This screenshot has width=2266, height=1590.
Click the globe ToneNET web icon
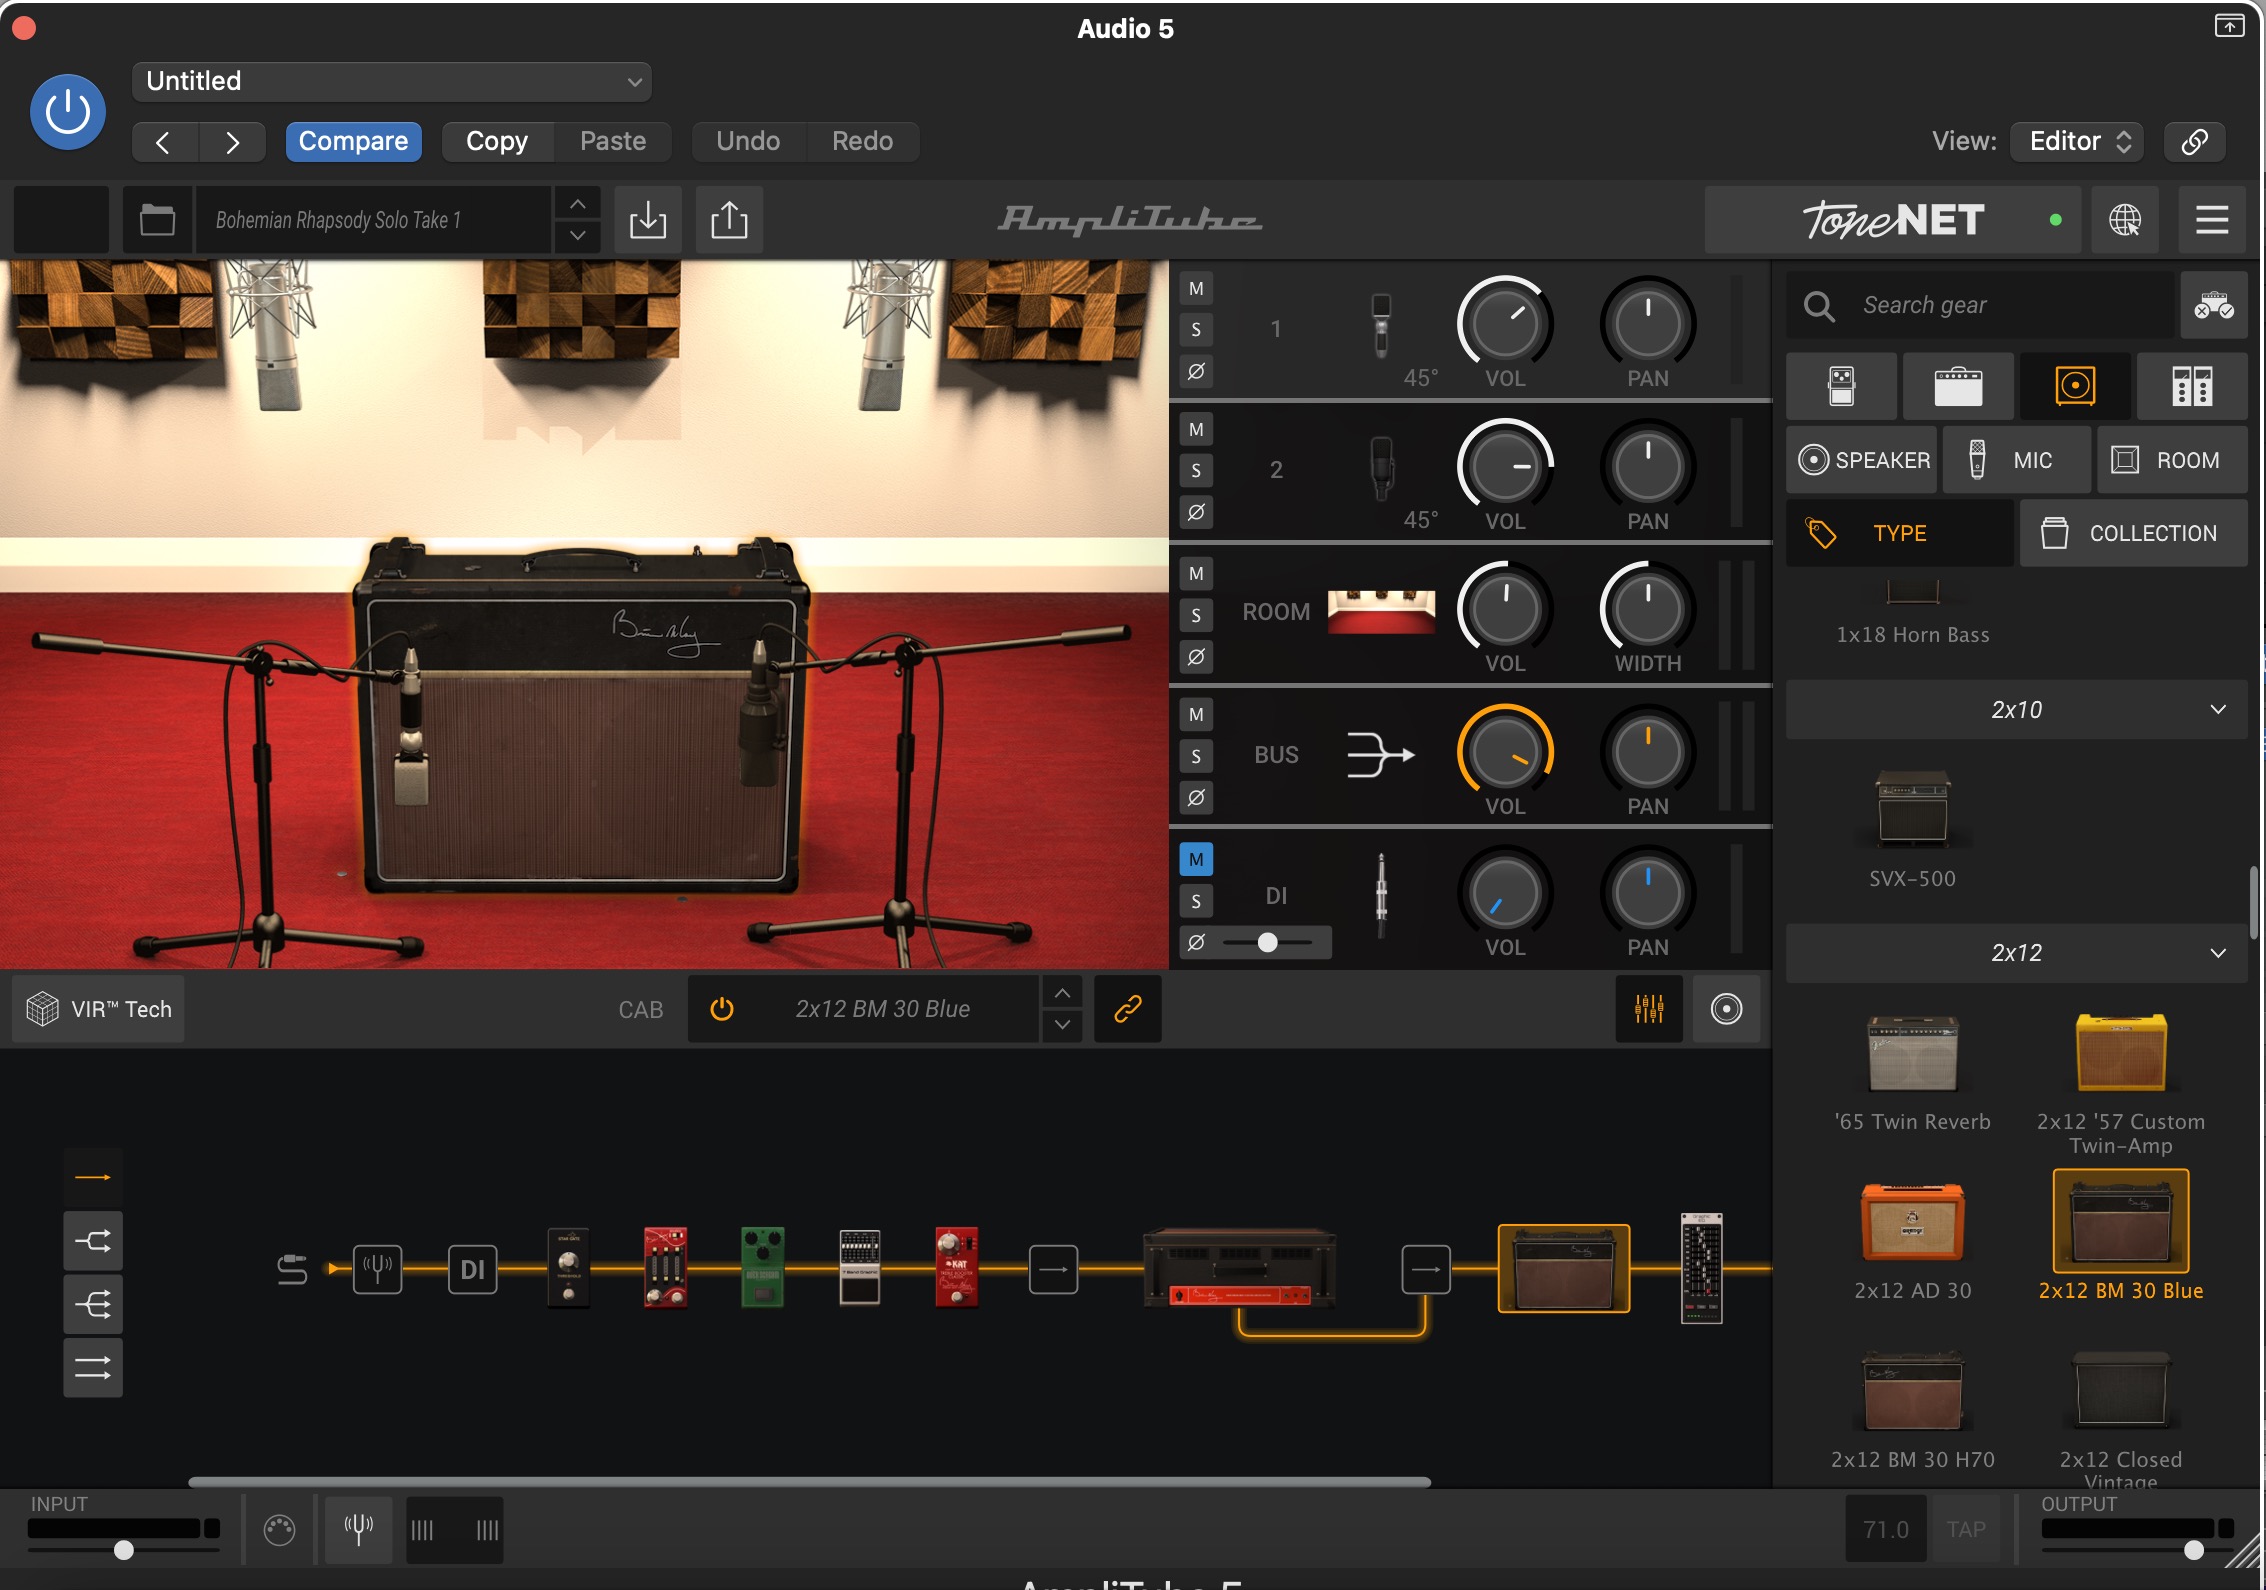pyautogui.click(x=2125, y=220)
